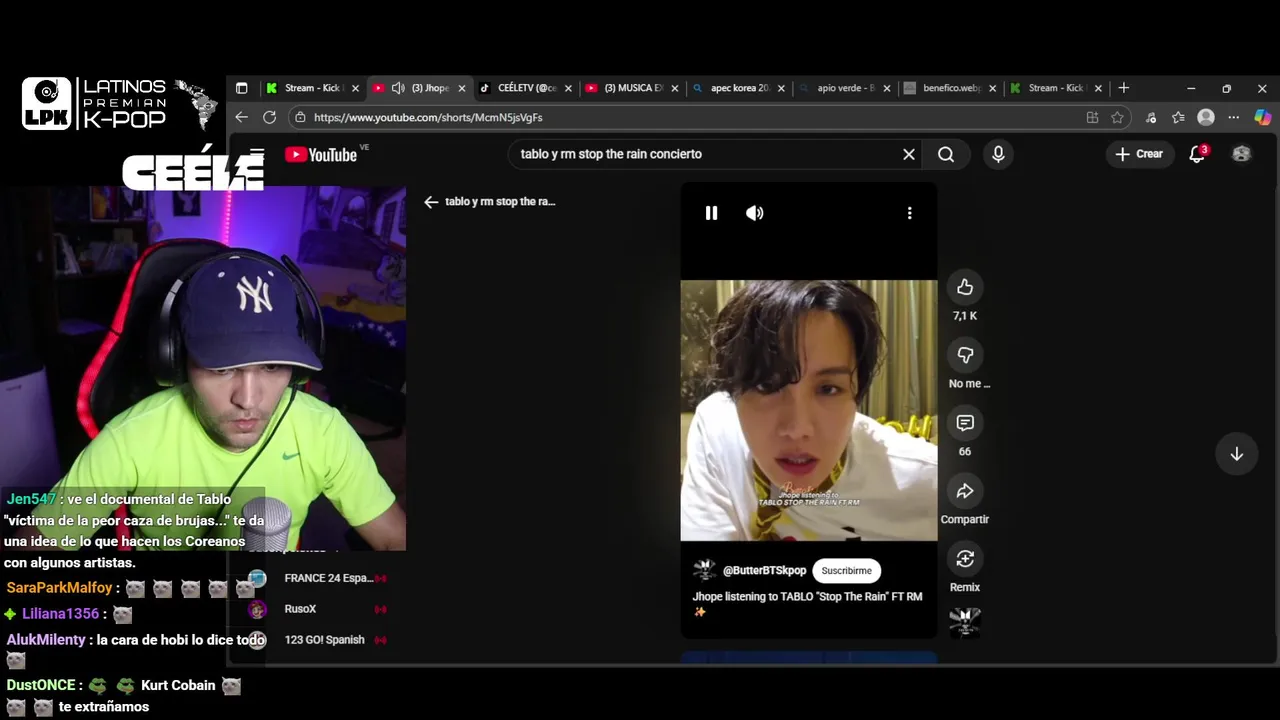This screenshot has width=1280, height=720.
Task: Go to next Short with down arrow
Action: (1237, 454)
